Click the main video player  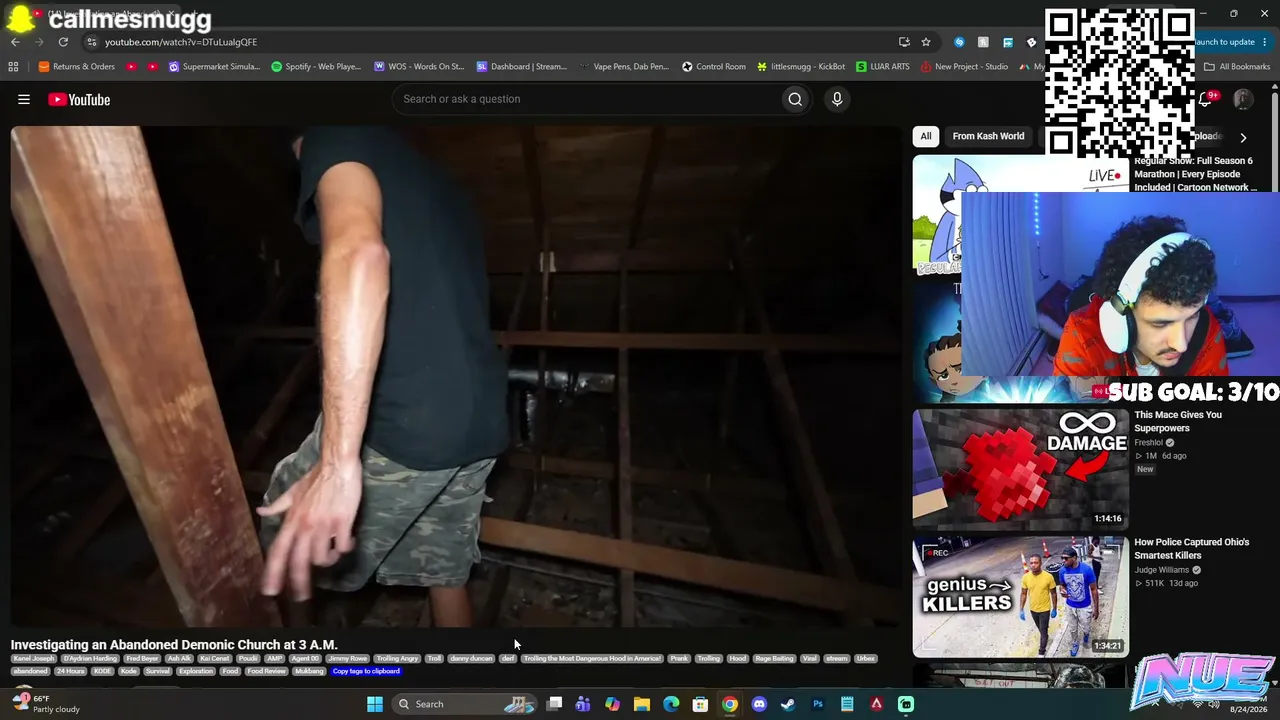[x=456, y=376]
